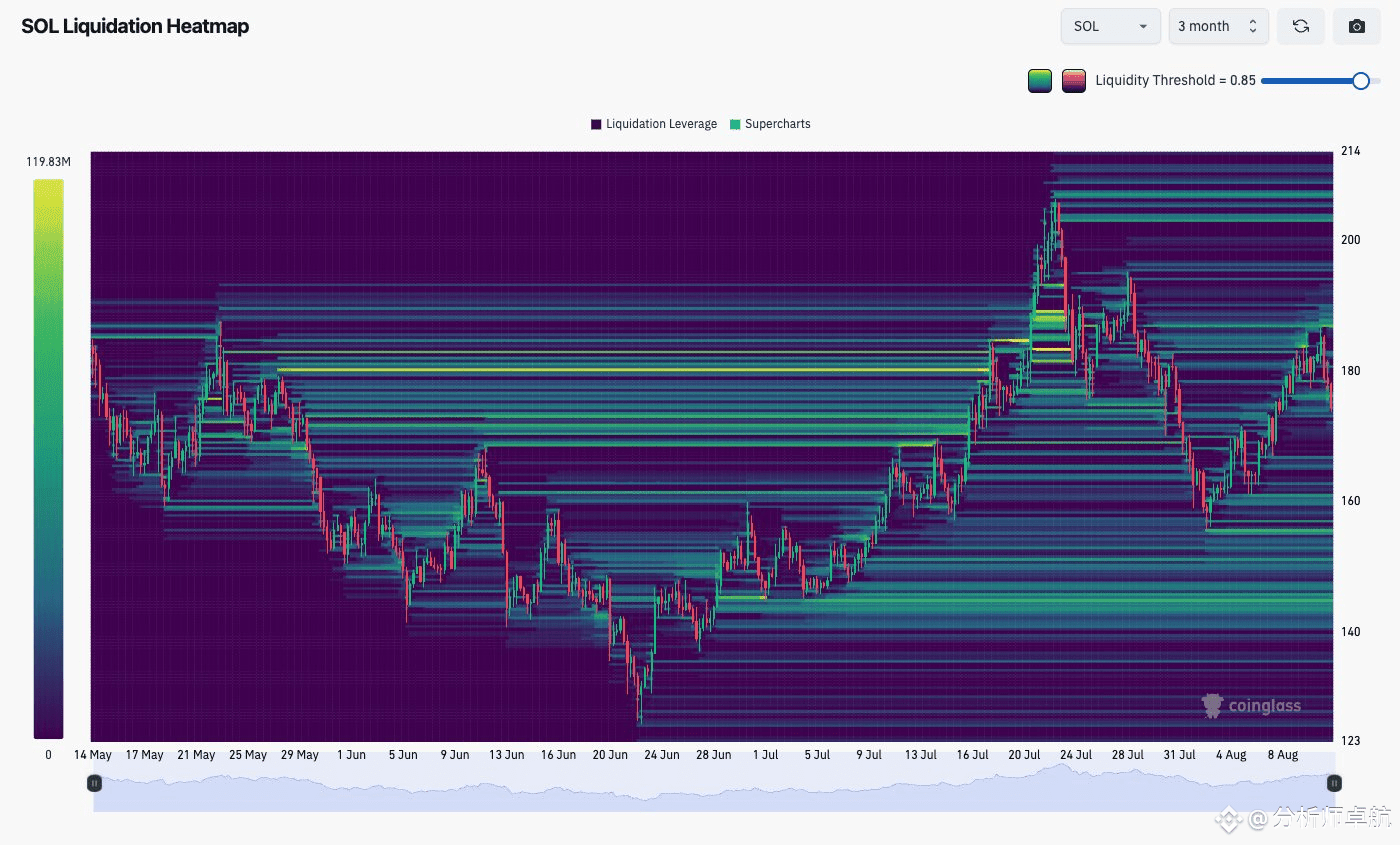Click the camera screenshot icon
The width and height of the screenshot is (1400, 845).
pyautogui.click(x=1356, y=26)
